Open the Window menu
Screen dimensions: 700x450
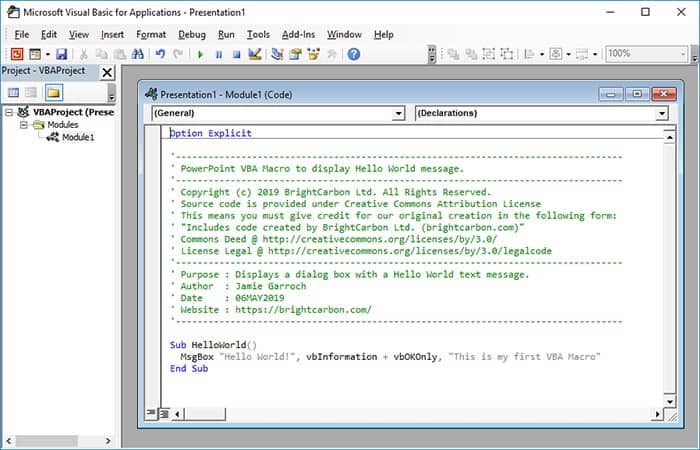(x=344, y=34)
